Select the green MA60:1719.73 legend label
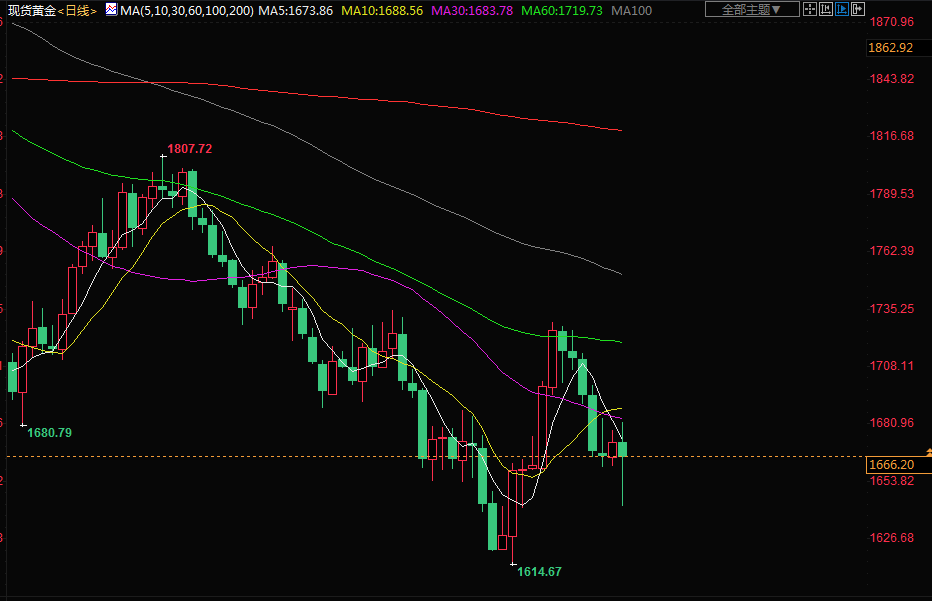The image size is (932, 601). (562, 11)
